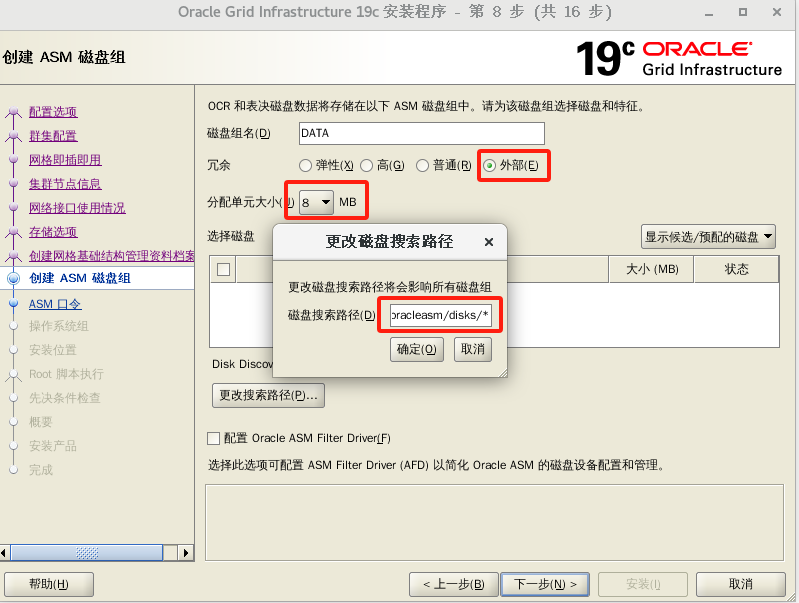Click 取消 in the search path dialog

472,349
